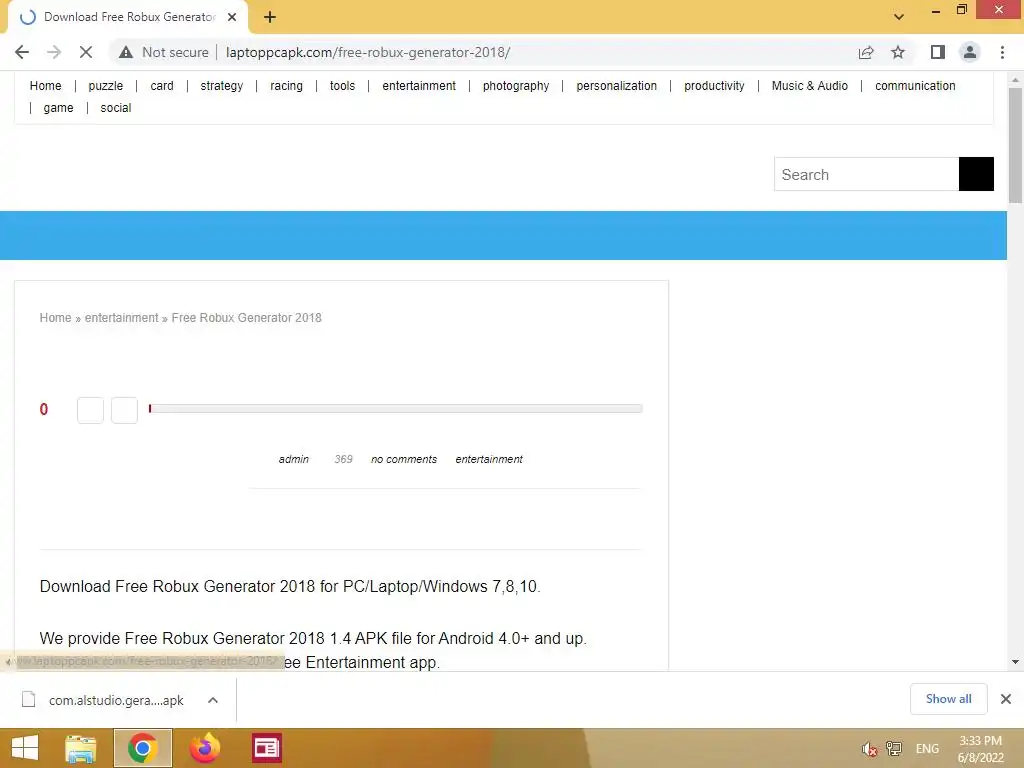Open File Explorer from taskbar

coord(80,748)
